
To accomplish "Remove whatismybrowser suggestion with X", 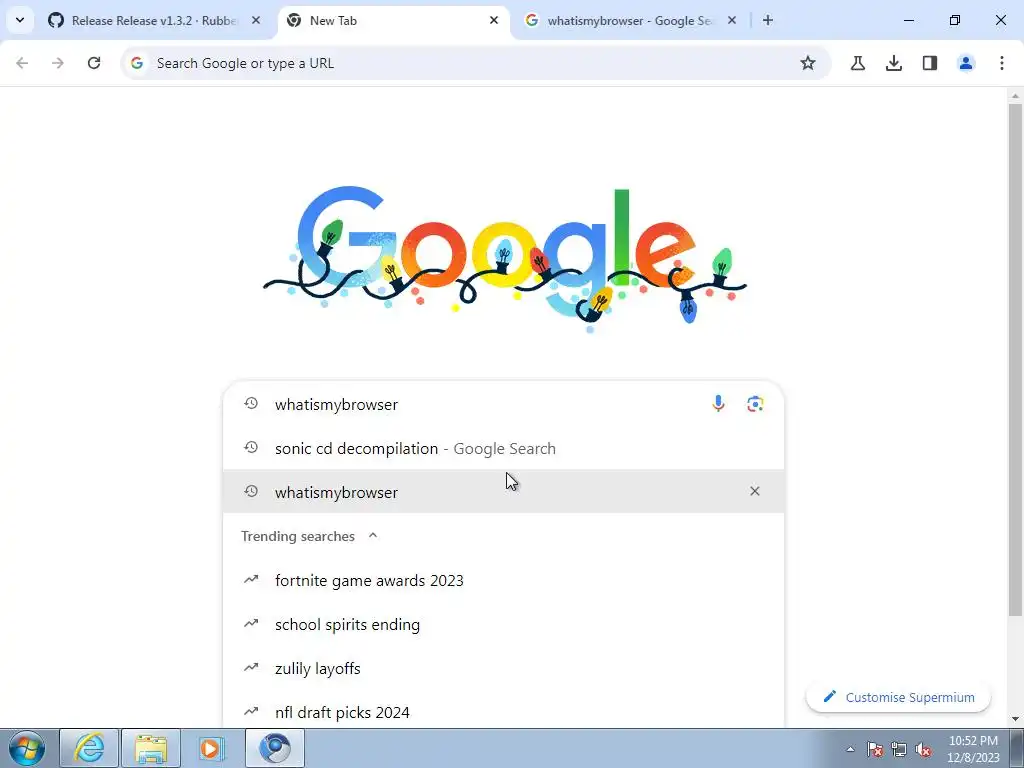I will 755,491.
